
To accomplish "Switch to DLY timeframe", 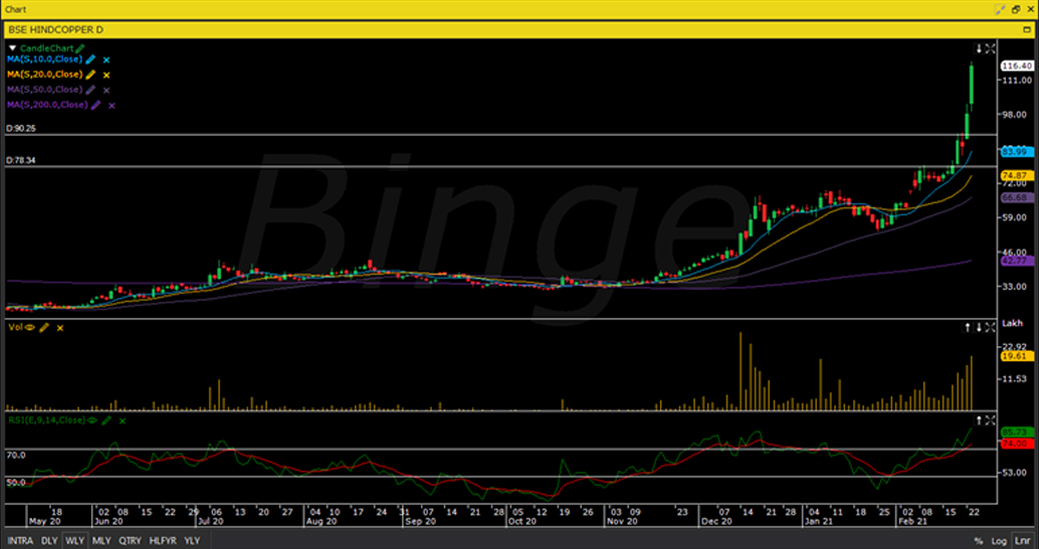I will coord(49,540).
